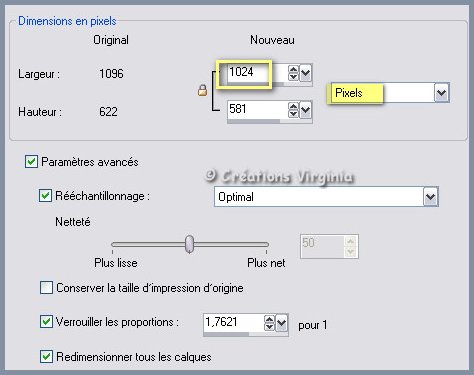Open the Optimal resampling dropdown
Viewport: 474px width, 375px height.
tap(430, 197)
